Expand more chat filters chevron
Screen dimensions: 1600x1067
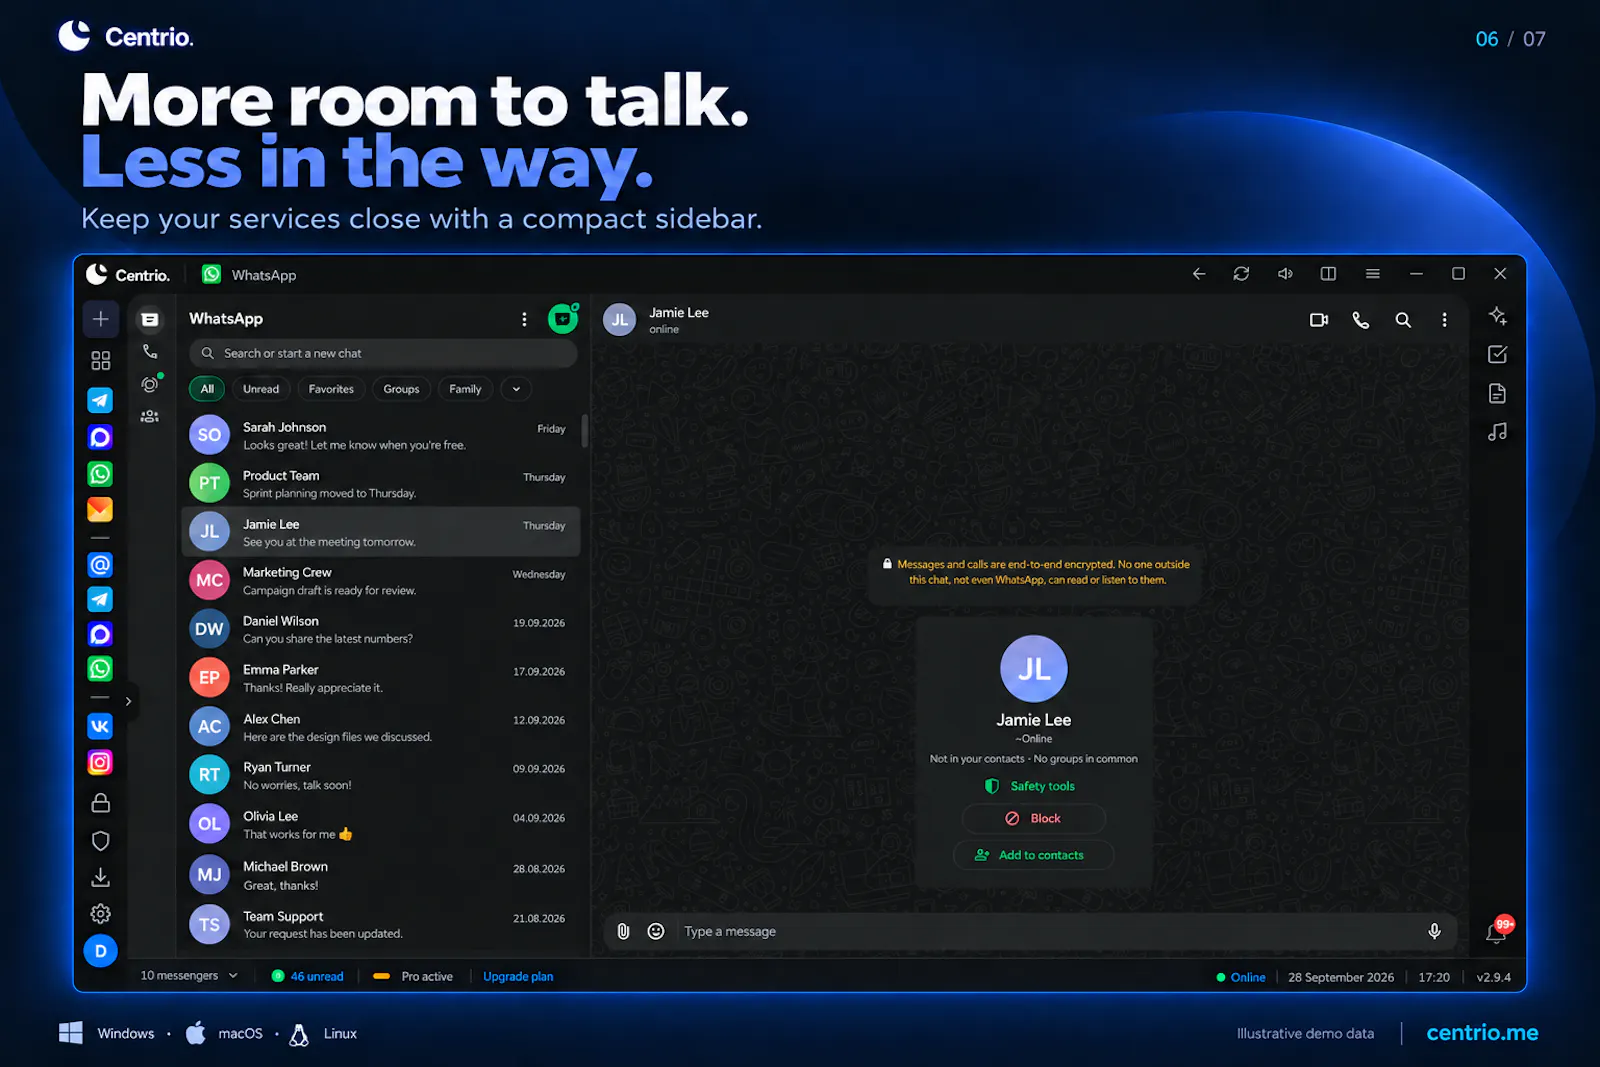tap(516, 389)
